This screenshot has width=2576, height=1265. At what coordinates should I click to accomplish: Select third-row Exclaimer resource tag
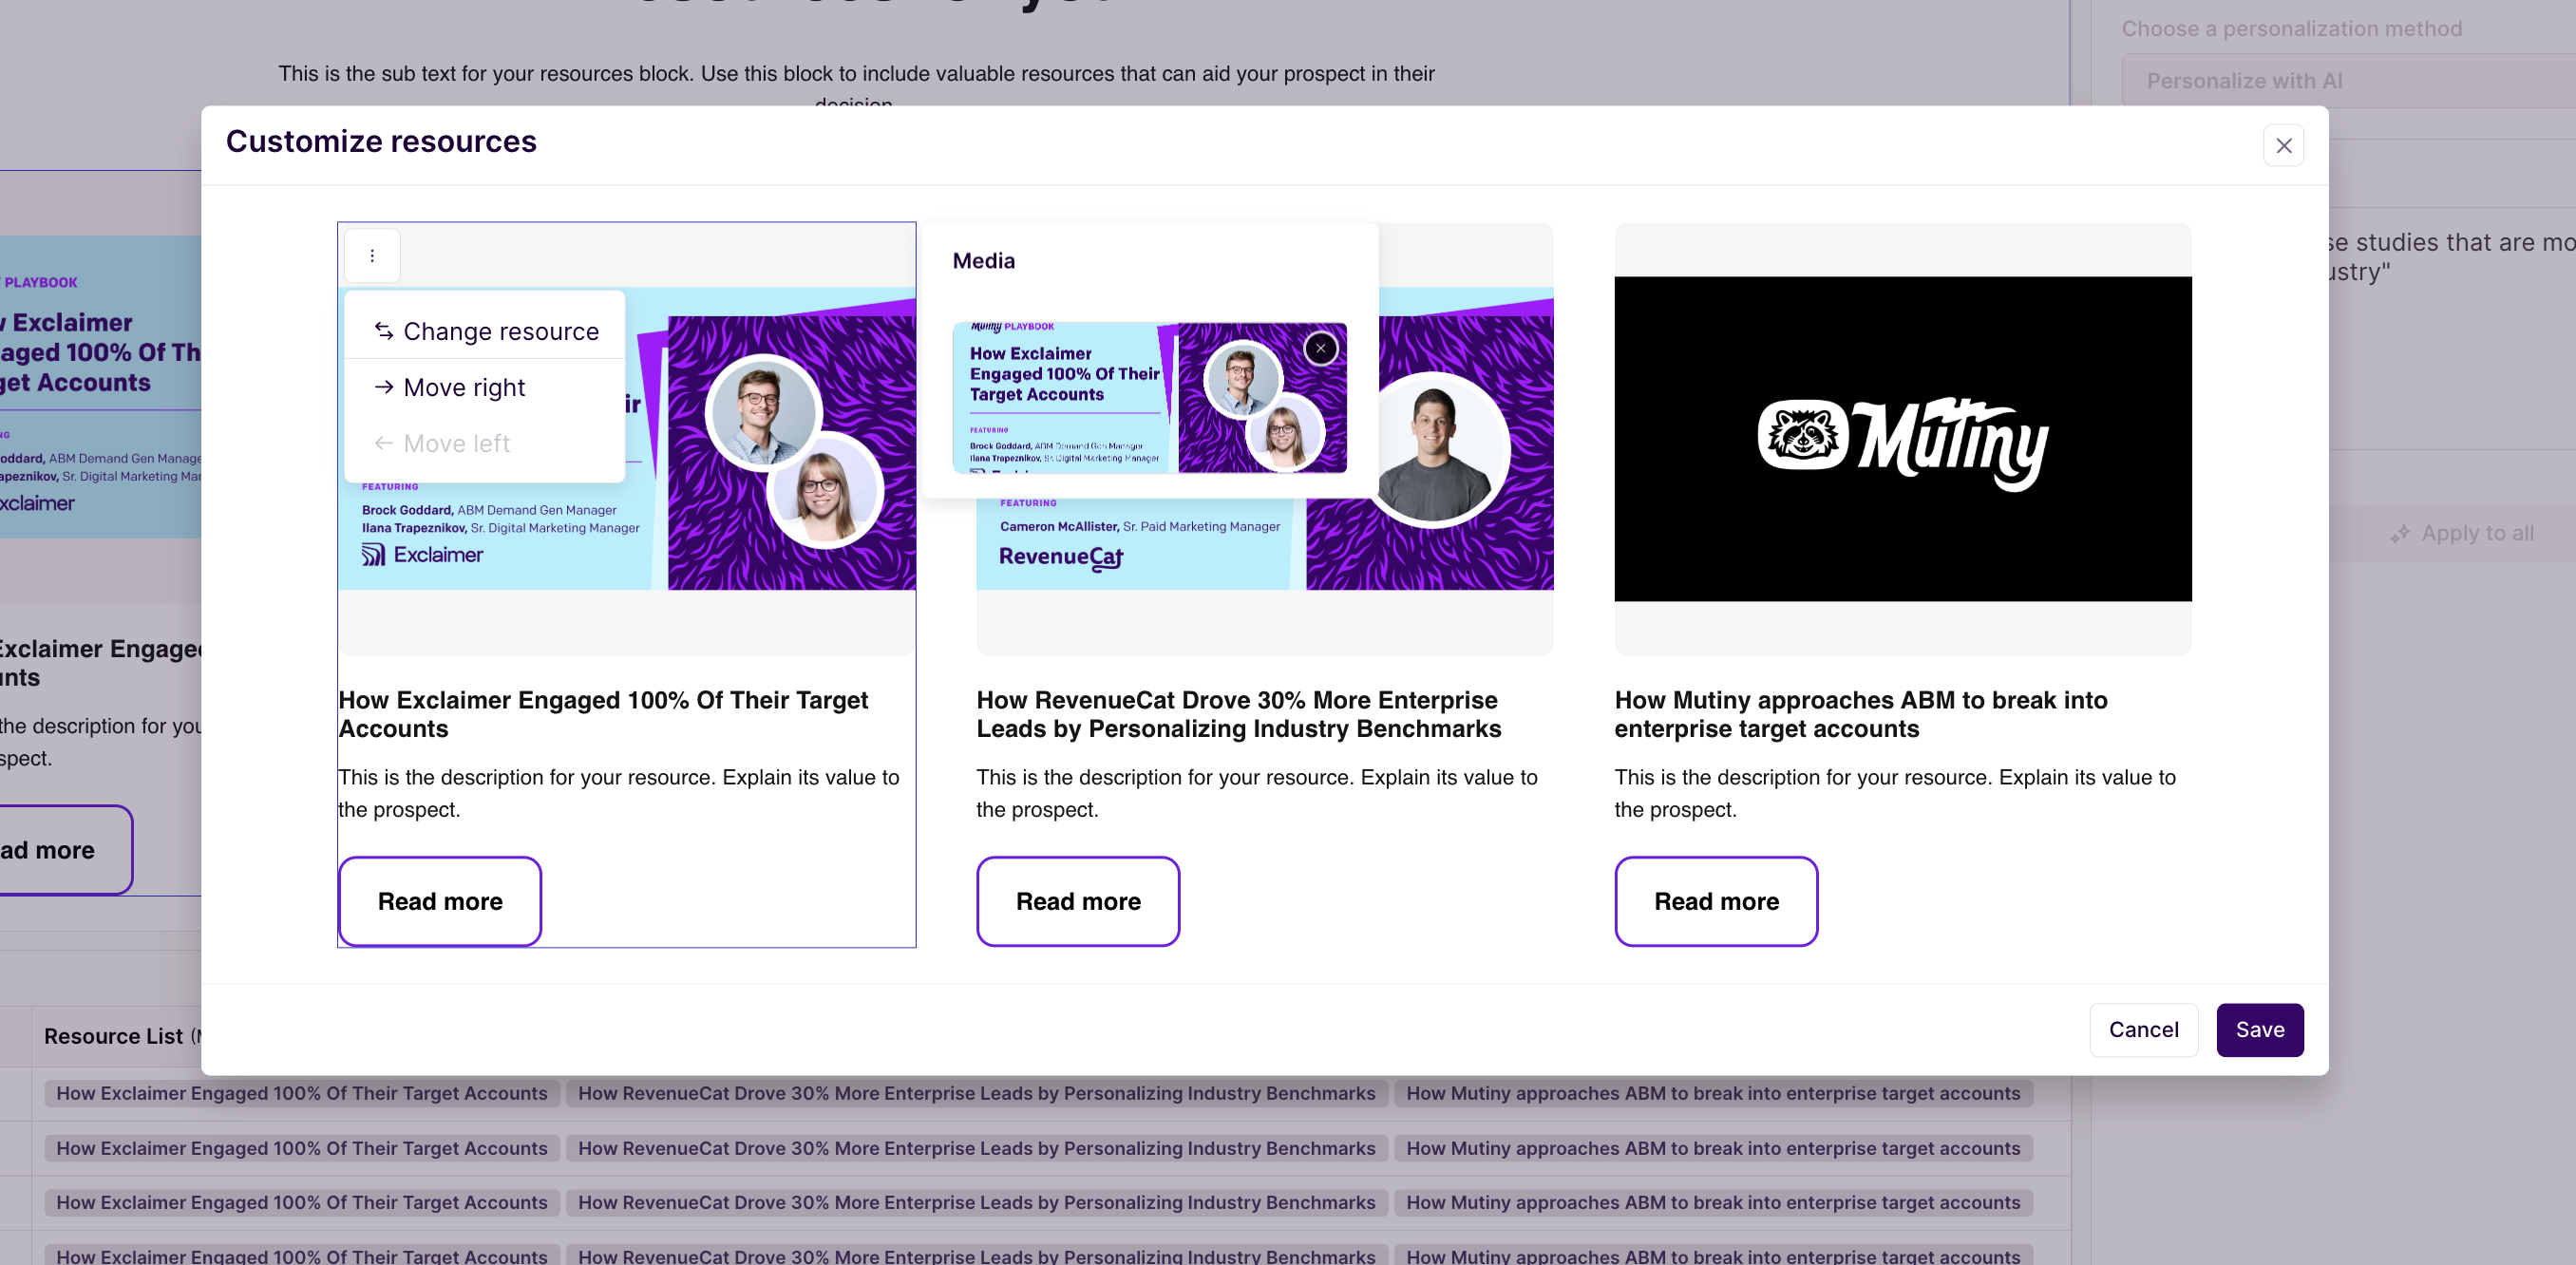click(301, 1202)
